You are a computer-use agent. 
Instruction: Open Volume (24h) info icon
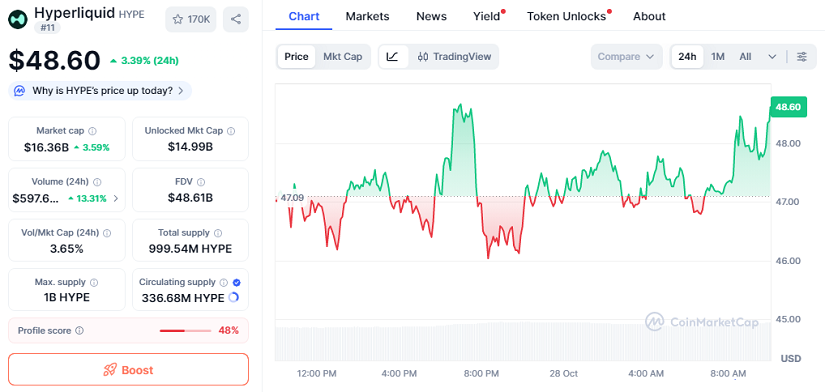(x=97, y=182)
